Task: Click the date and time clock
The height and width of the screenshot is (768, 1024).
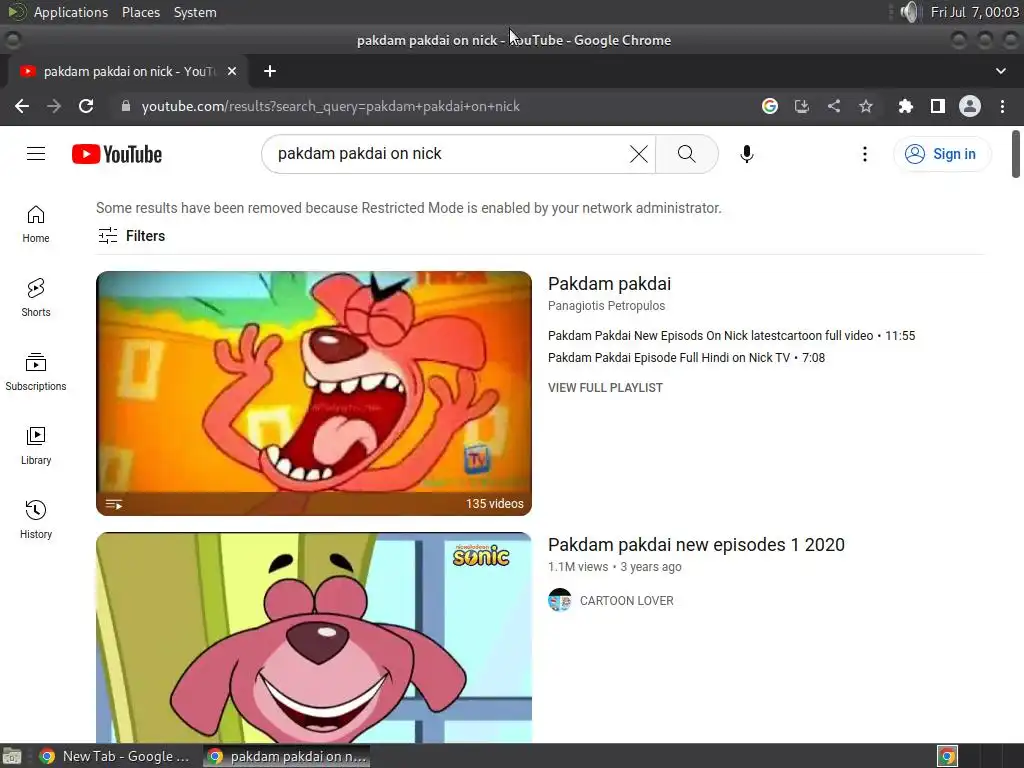Action: tap(974, 12)
